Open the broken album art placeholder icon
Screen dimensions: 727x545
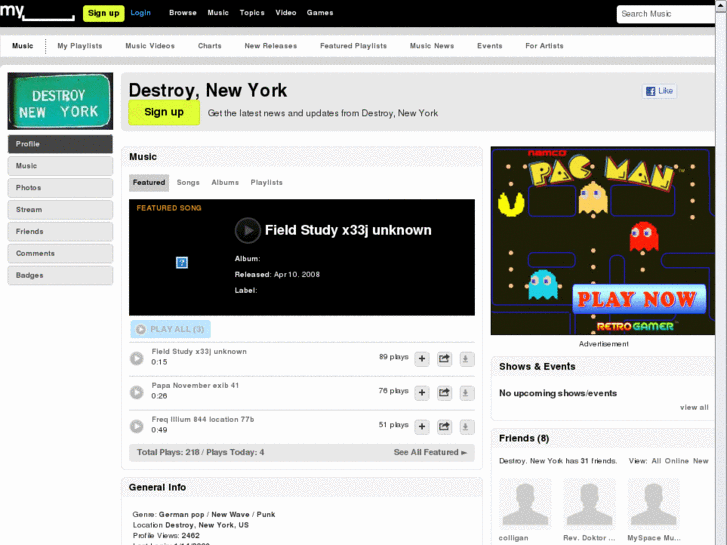[x=182, y=263]
